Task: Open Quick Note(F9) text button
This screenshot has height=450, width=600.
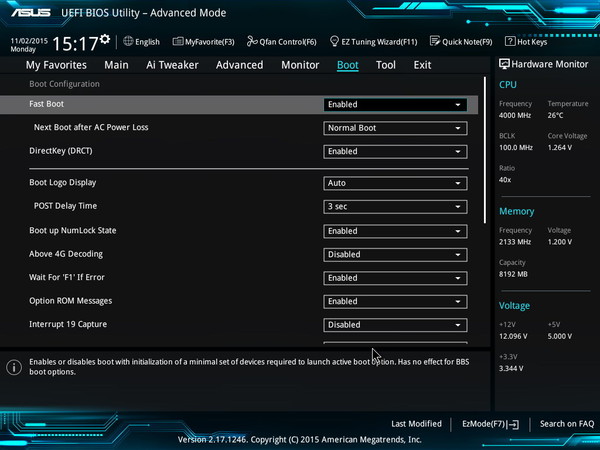Action: 467,42
